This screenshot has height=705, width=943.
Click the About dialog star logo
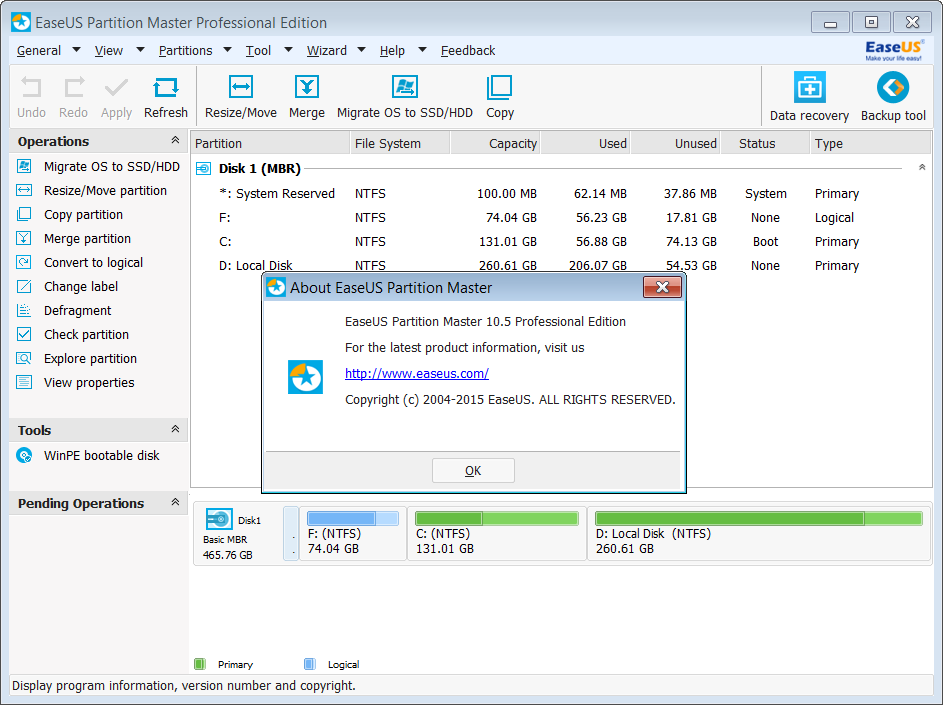pyautogui.click(x=306, y=377)
